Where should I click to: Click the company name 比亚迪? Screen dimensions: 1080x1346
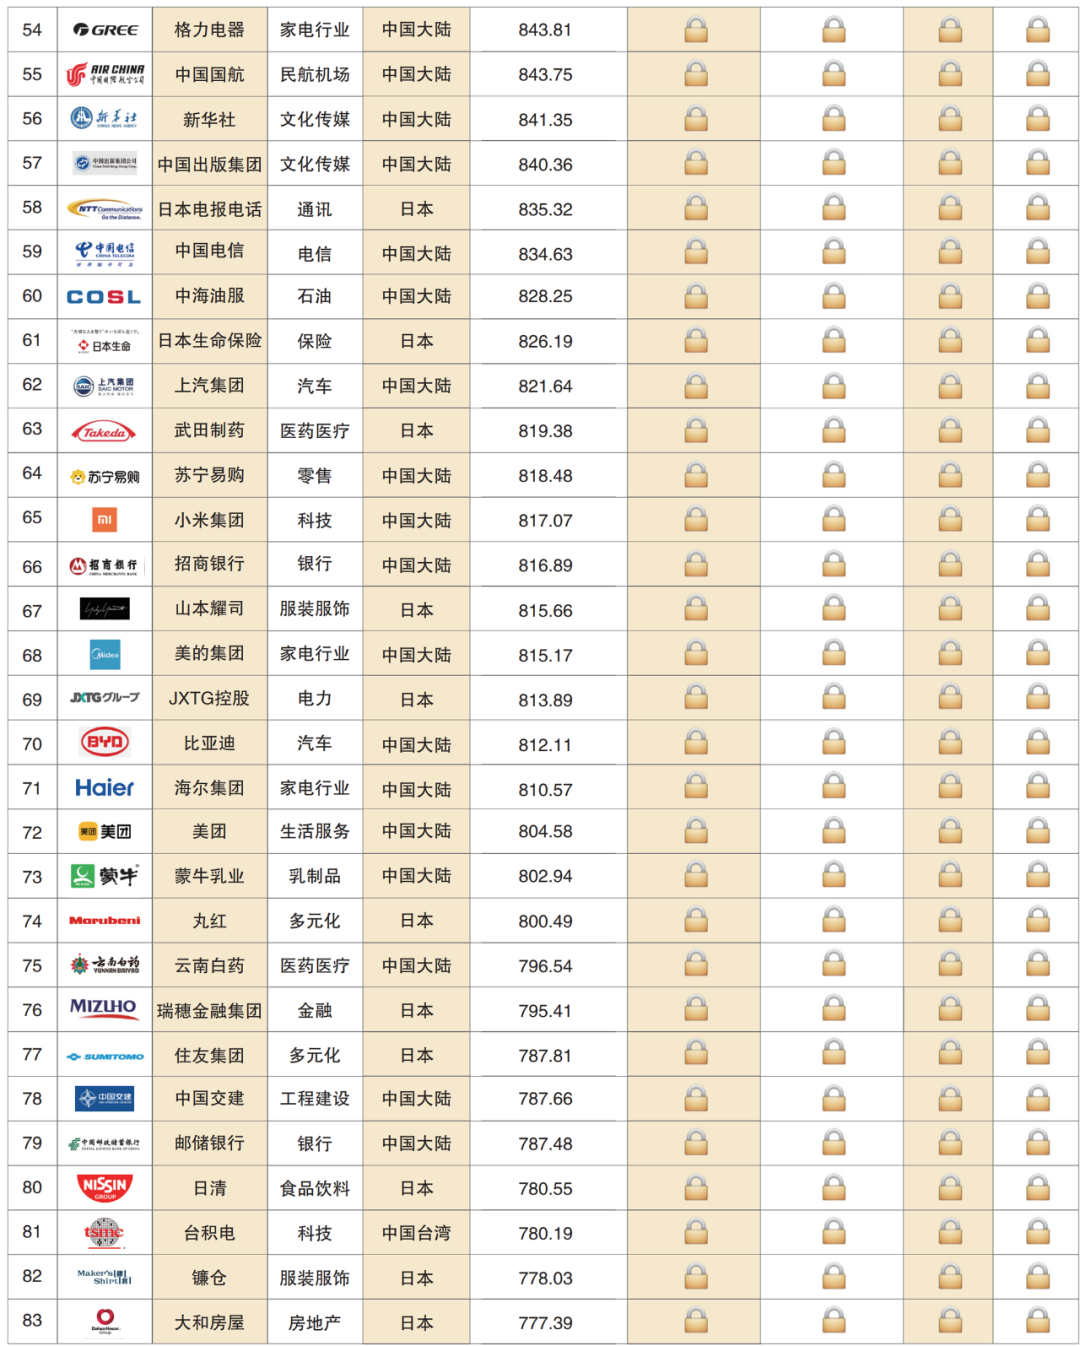(209, 743)
